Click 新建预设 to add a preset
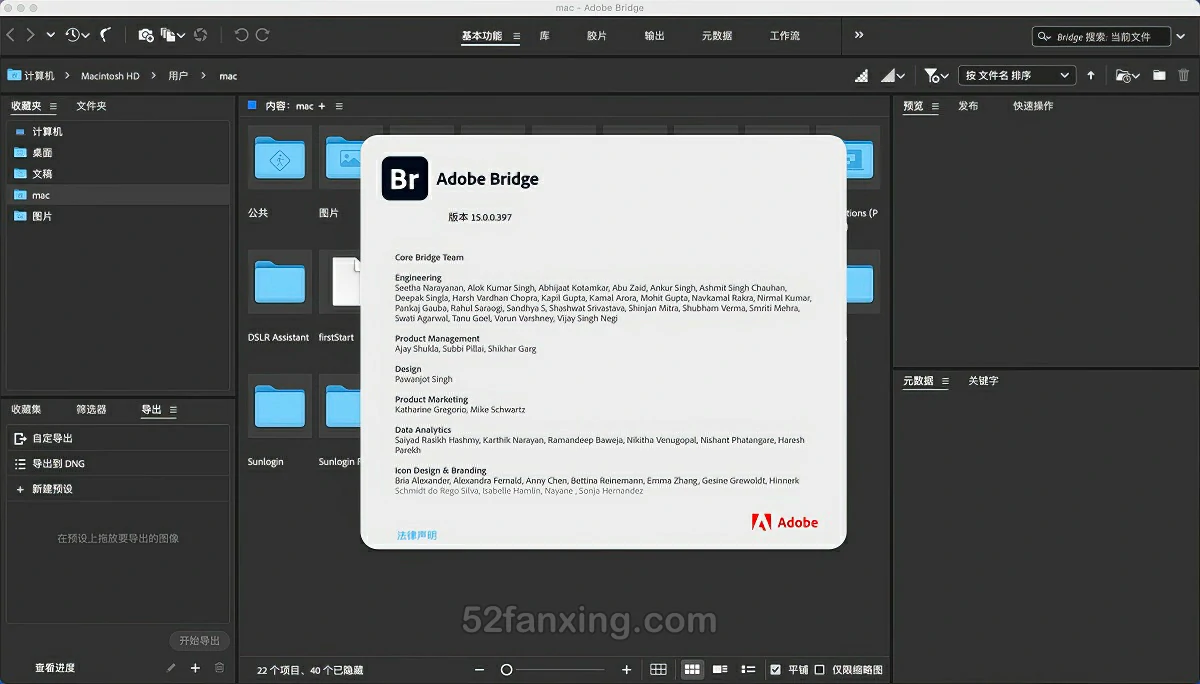The width and height of the screenshot is (1200, 684). pos(118,489)
